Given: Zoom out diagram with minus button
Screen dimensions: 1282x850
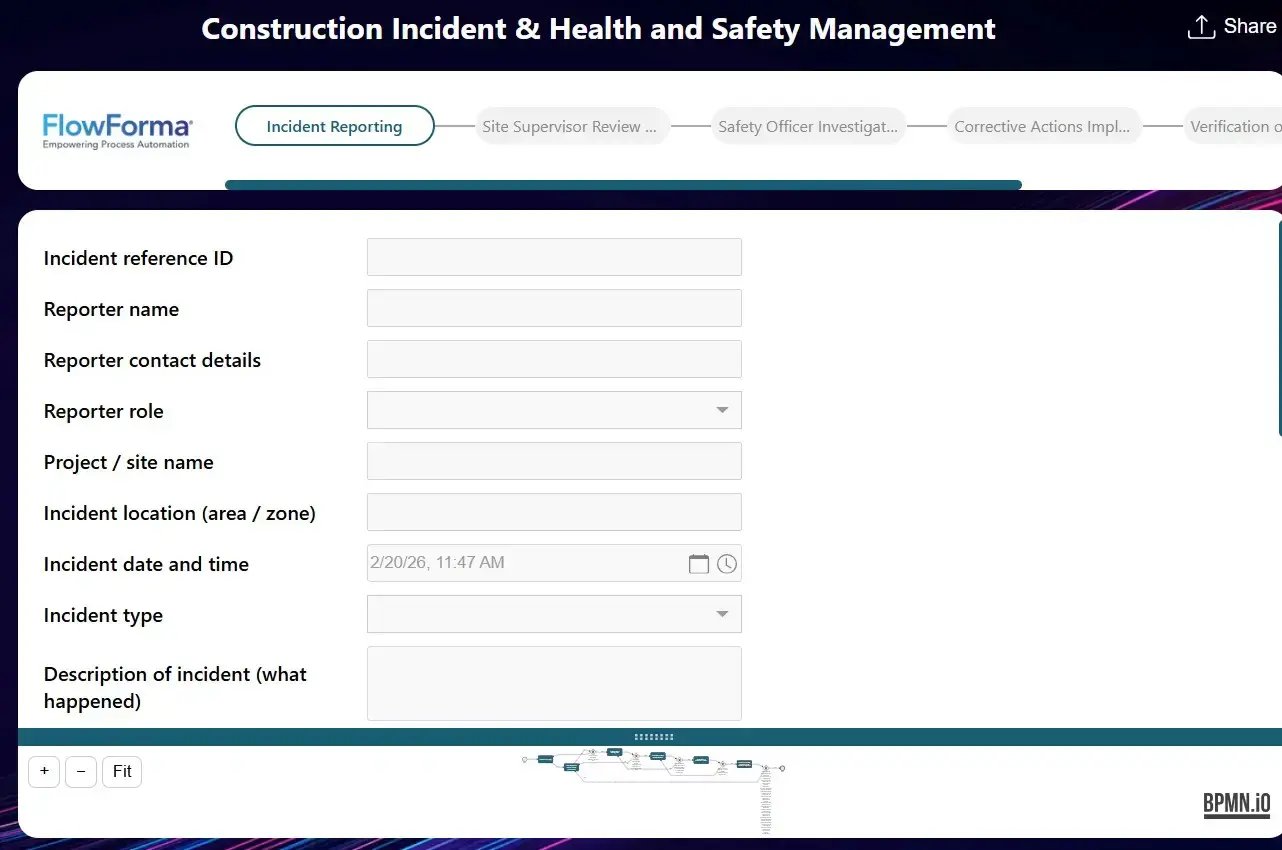Looking at the screenshot, I should 81,772.
